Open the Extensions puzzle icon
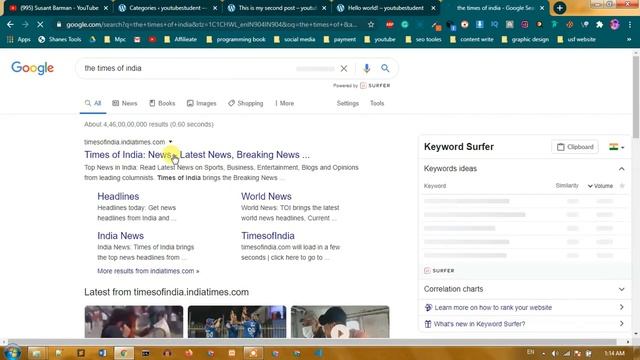The width and height of the screenshot is (640, 360). pyautogui.click(x=599, y=24)
